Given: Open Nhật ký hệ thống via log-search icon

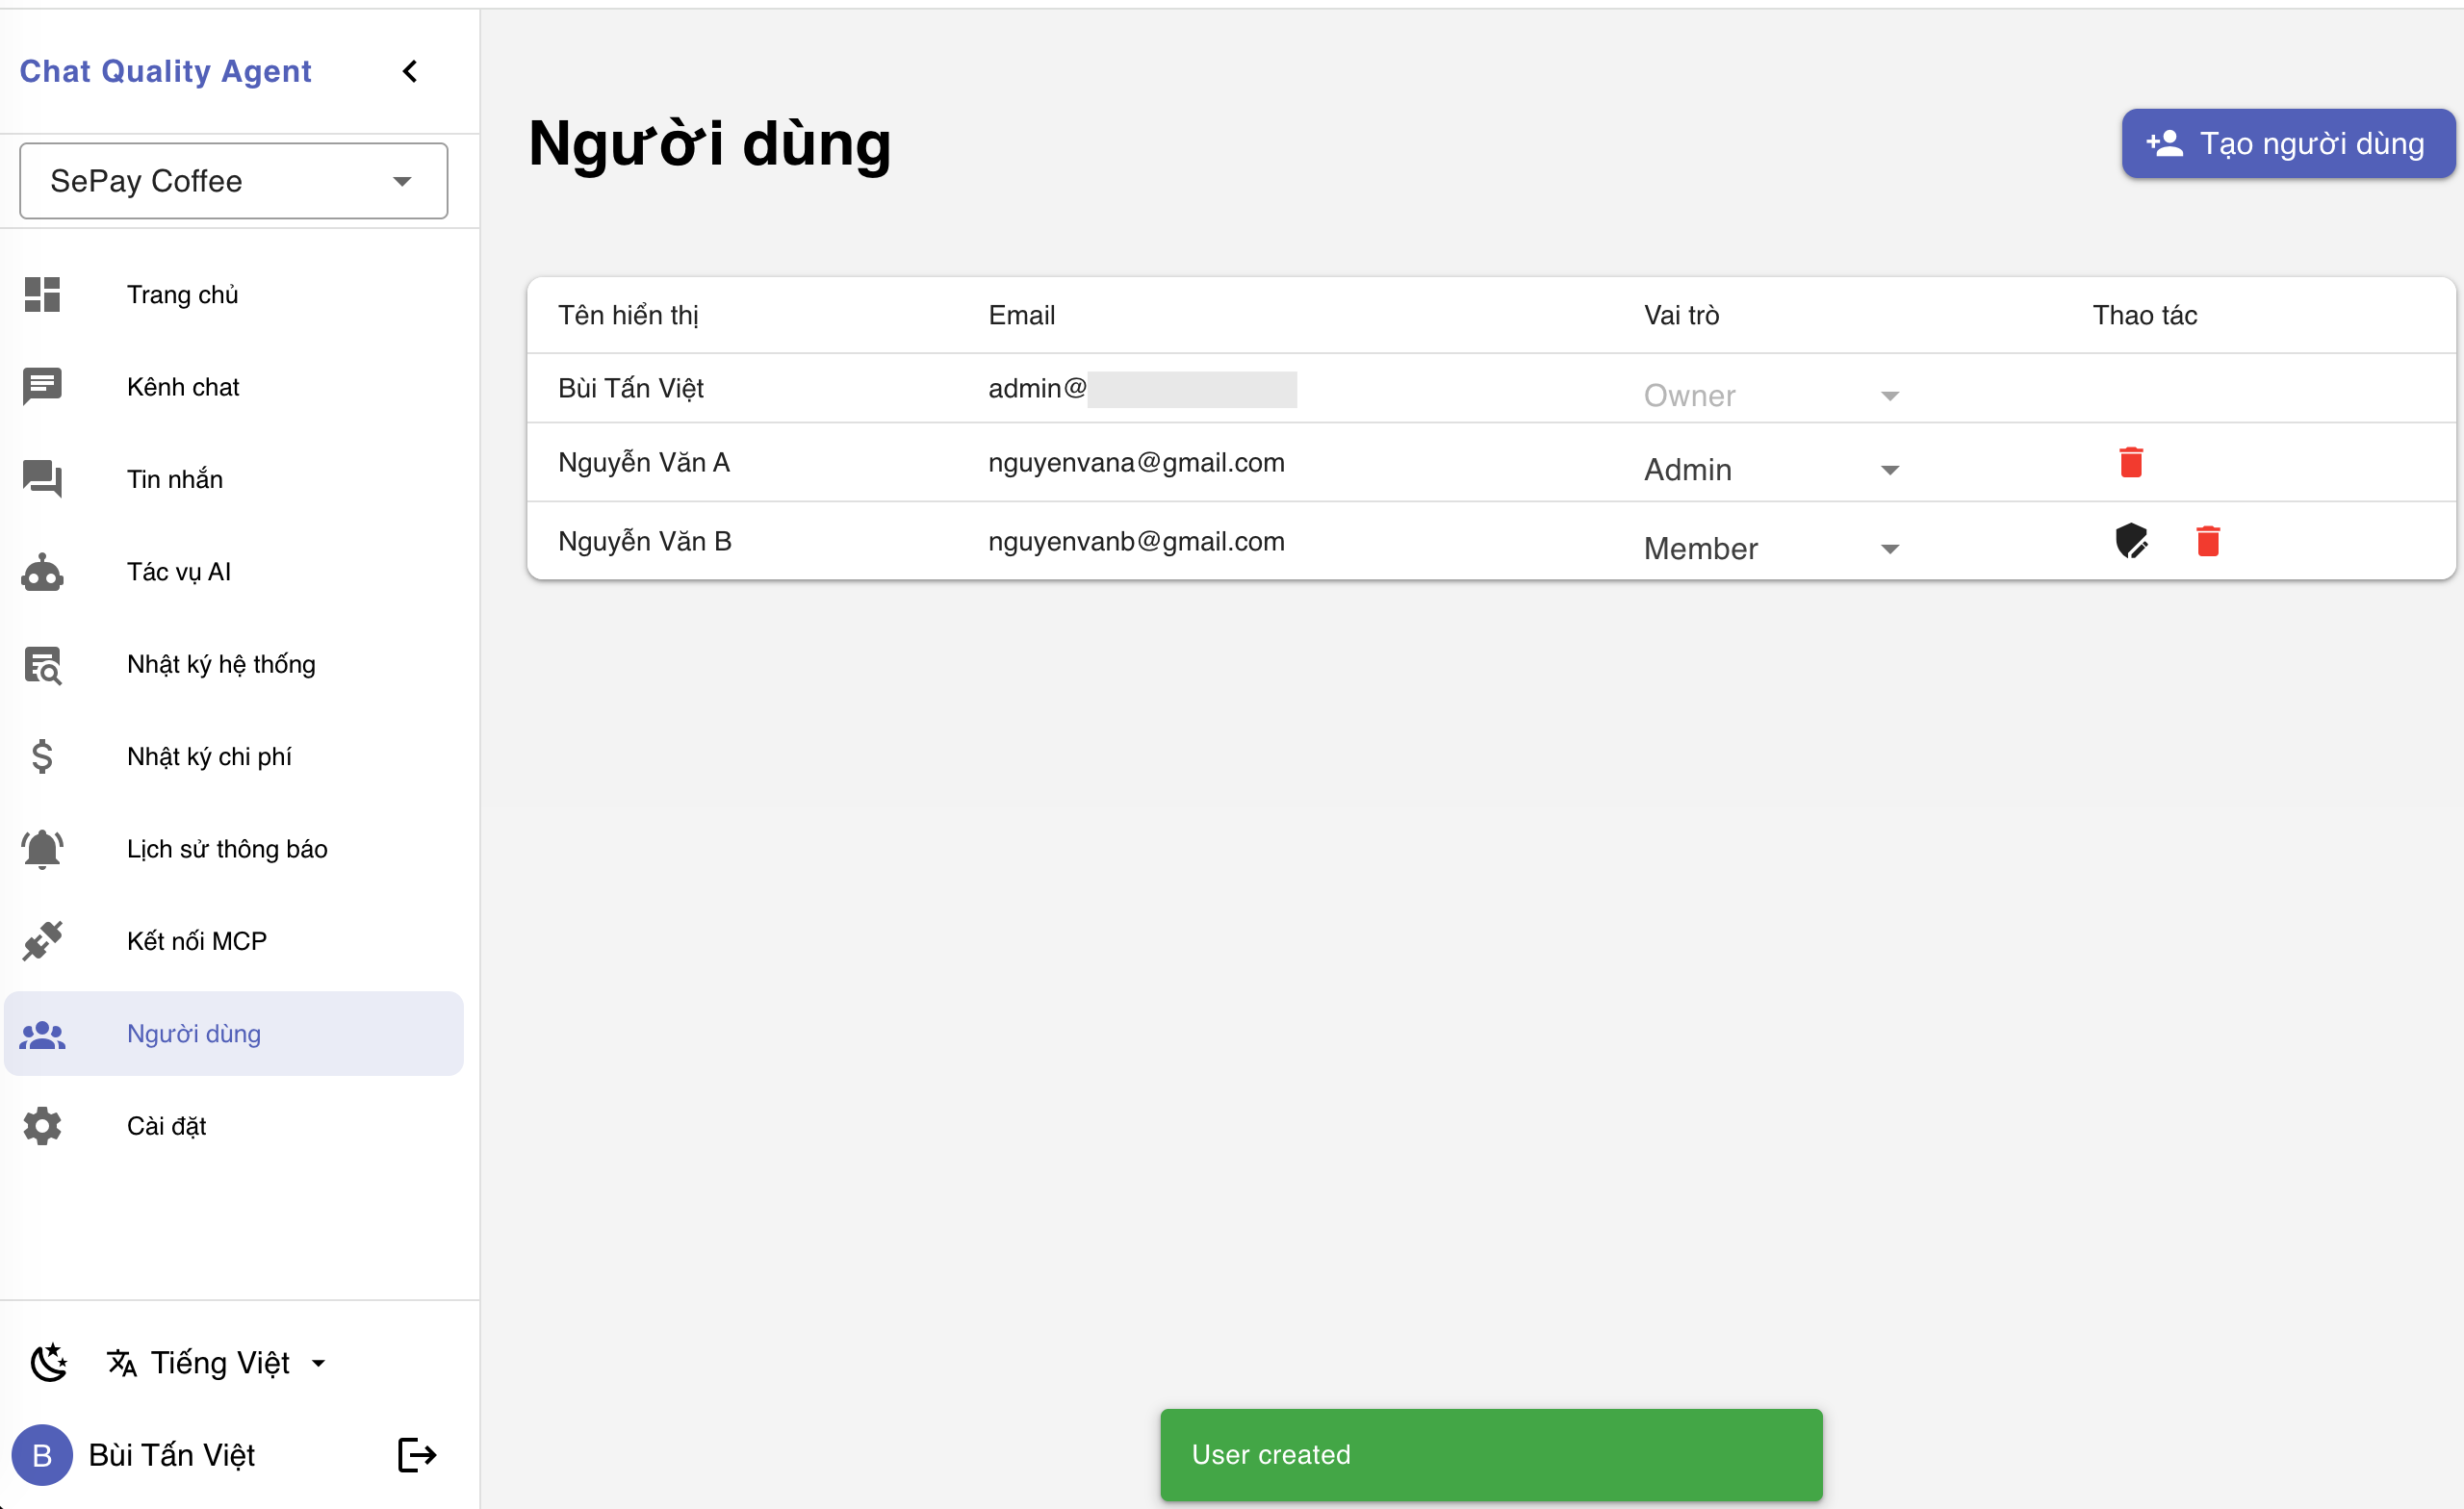Looking at the screenshot, I should 41,664.
